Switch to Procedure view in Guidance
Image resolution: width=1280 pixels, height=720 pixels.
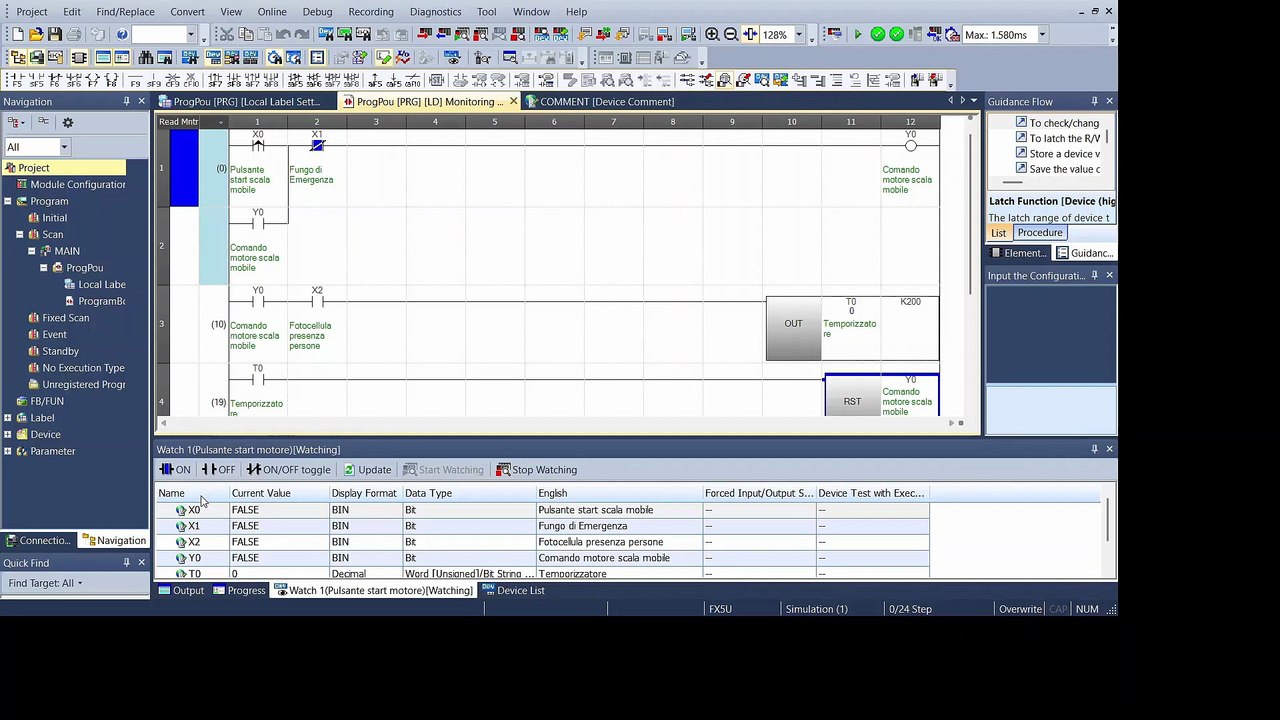pyautogui.click(x=1040, y=233)
